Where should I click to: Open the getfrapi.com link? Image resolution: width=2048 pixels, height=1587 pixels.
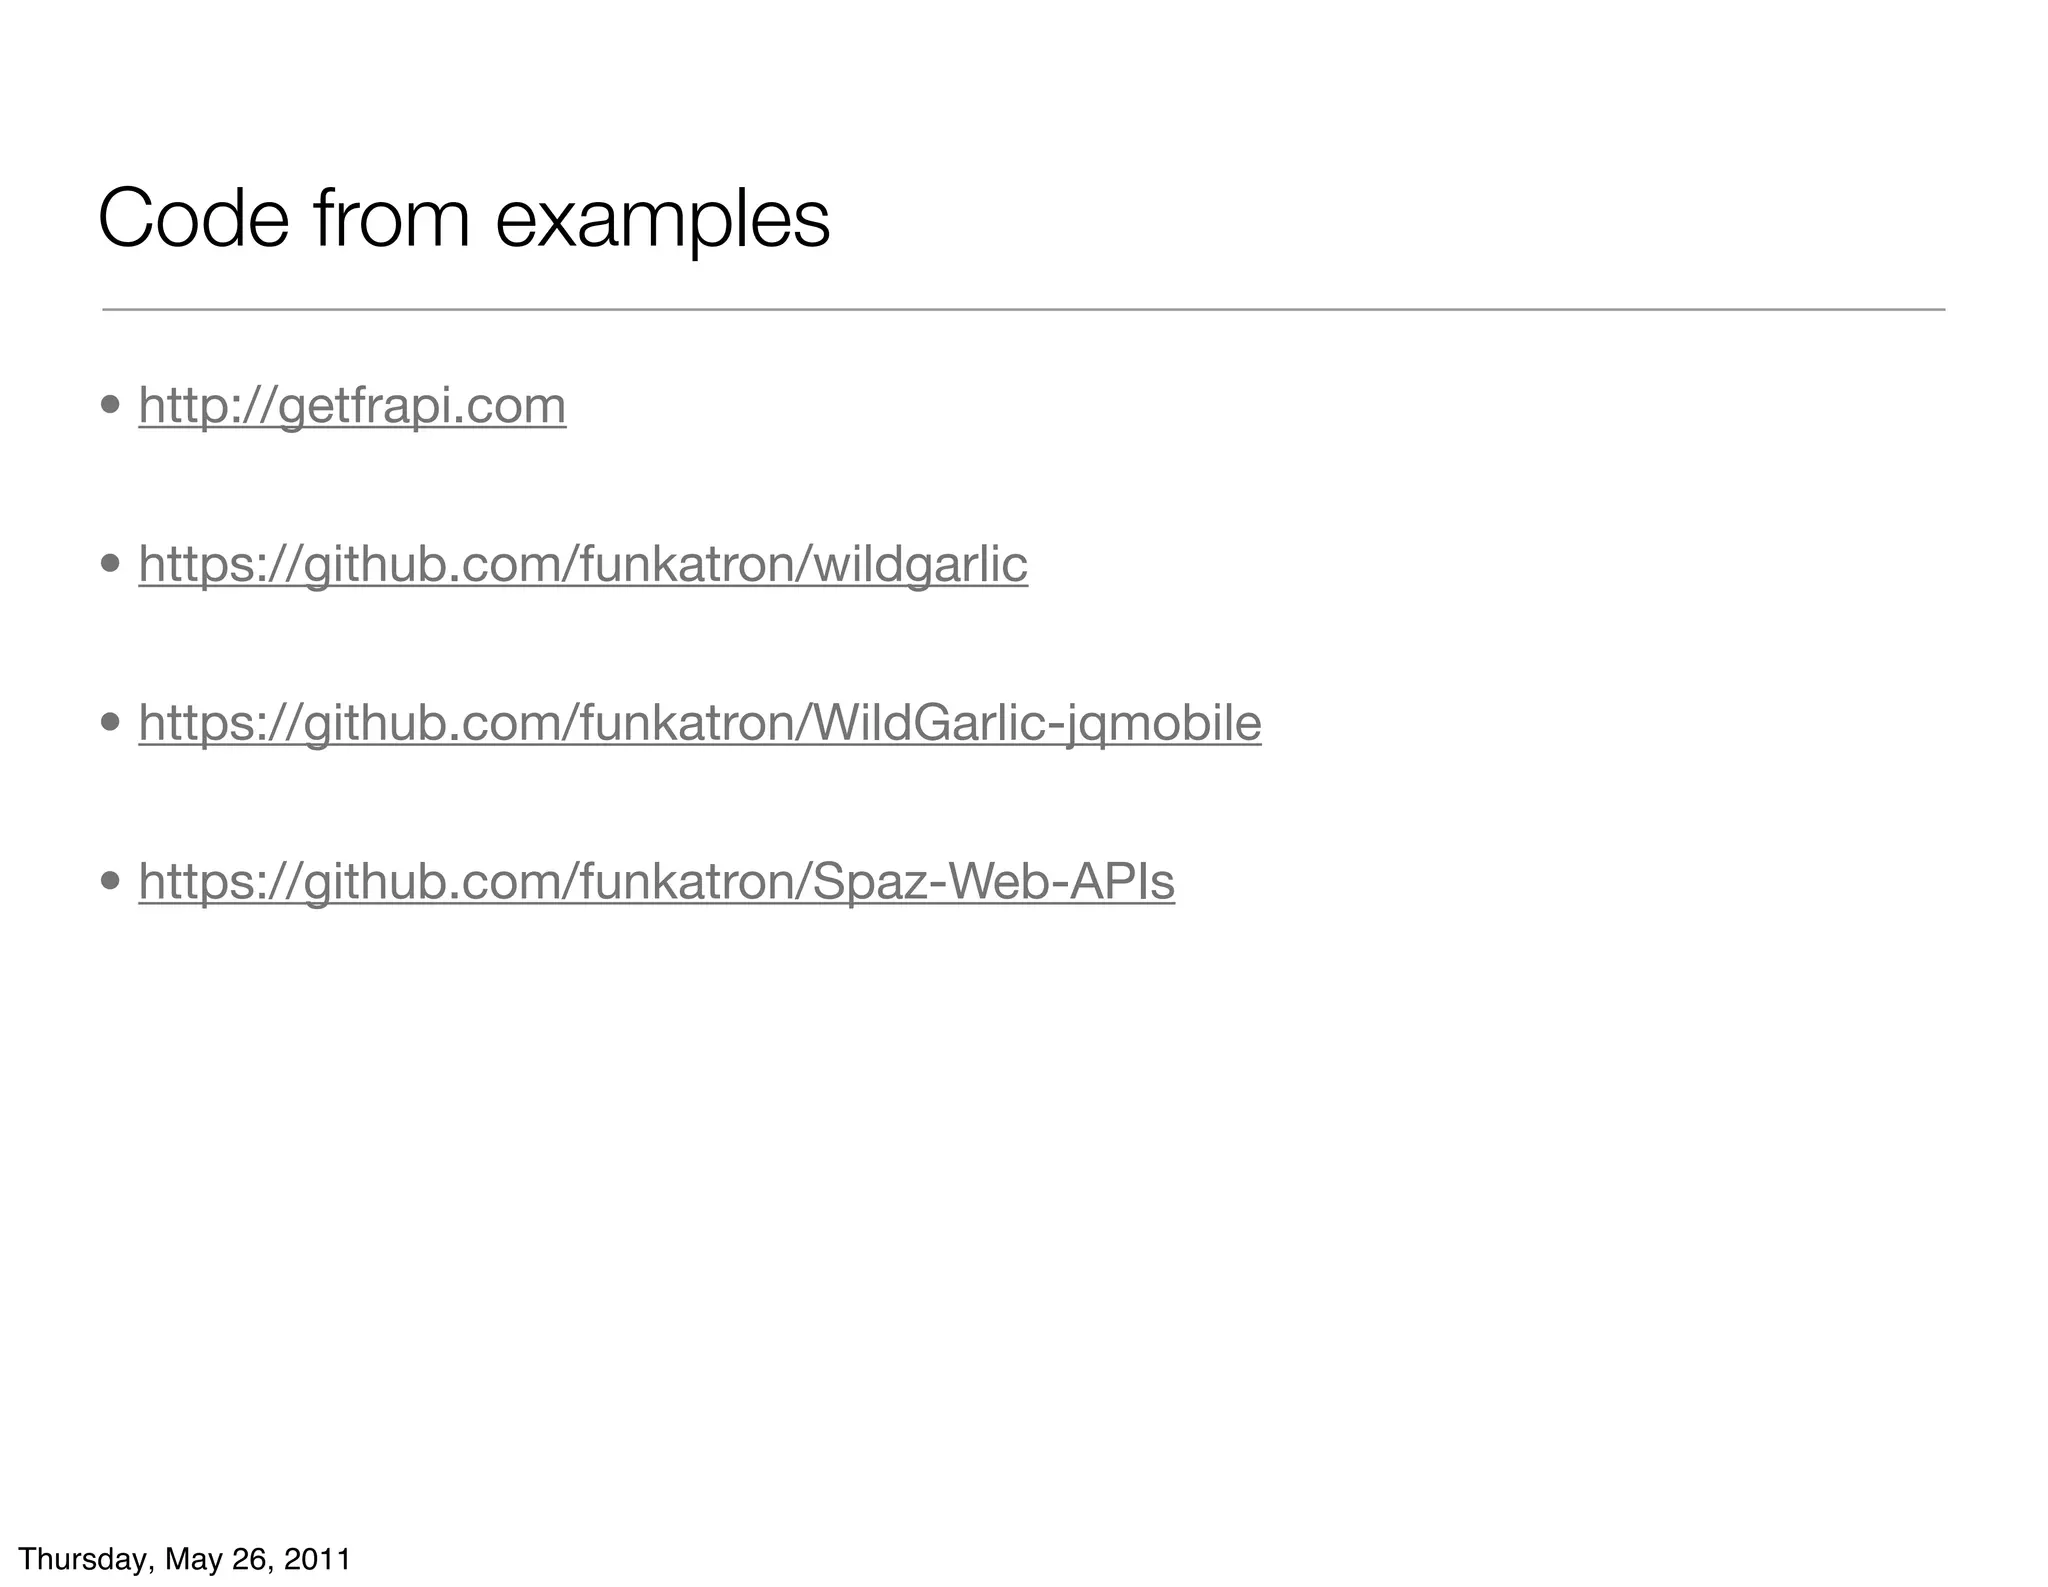352,406
